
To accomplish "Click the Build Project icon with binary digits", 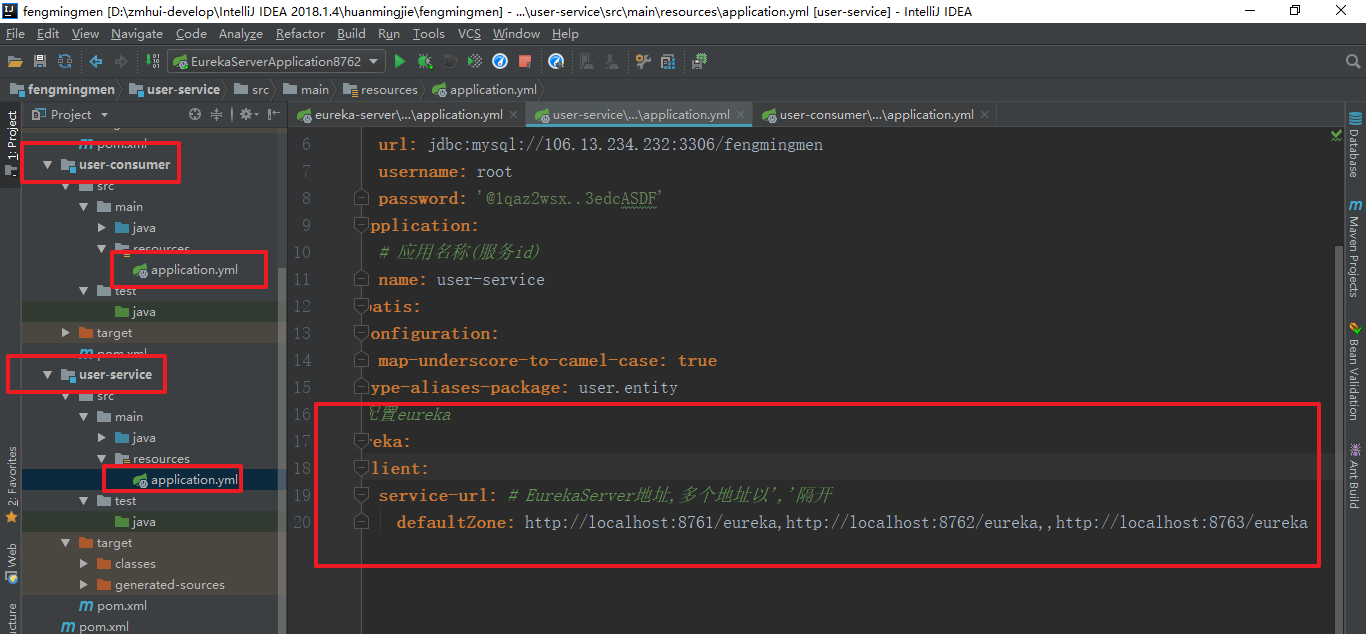I will click(153, 61).
